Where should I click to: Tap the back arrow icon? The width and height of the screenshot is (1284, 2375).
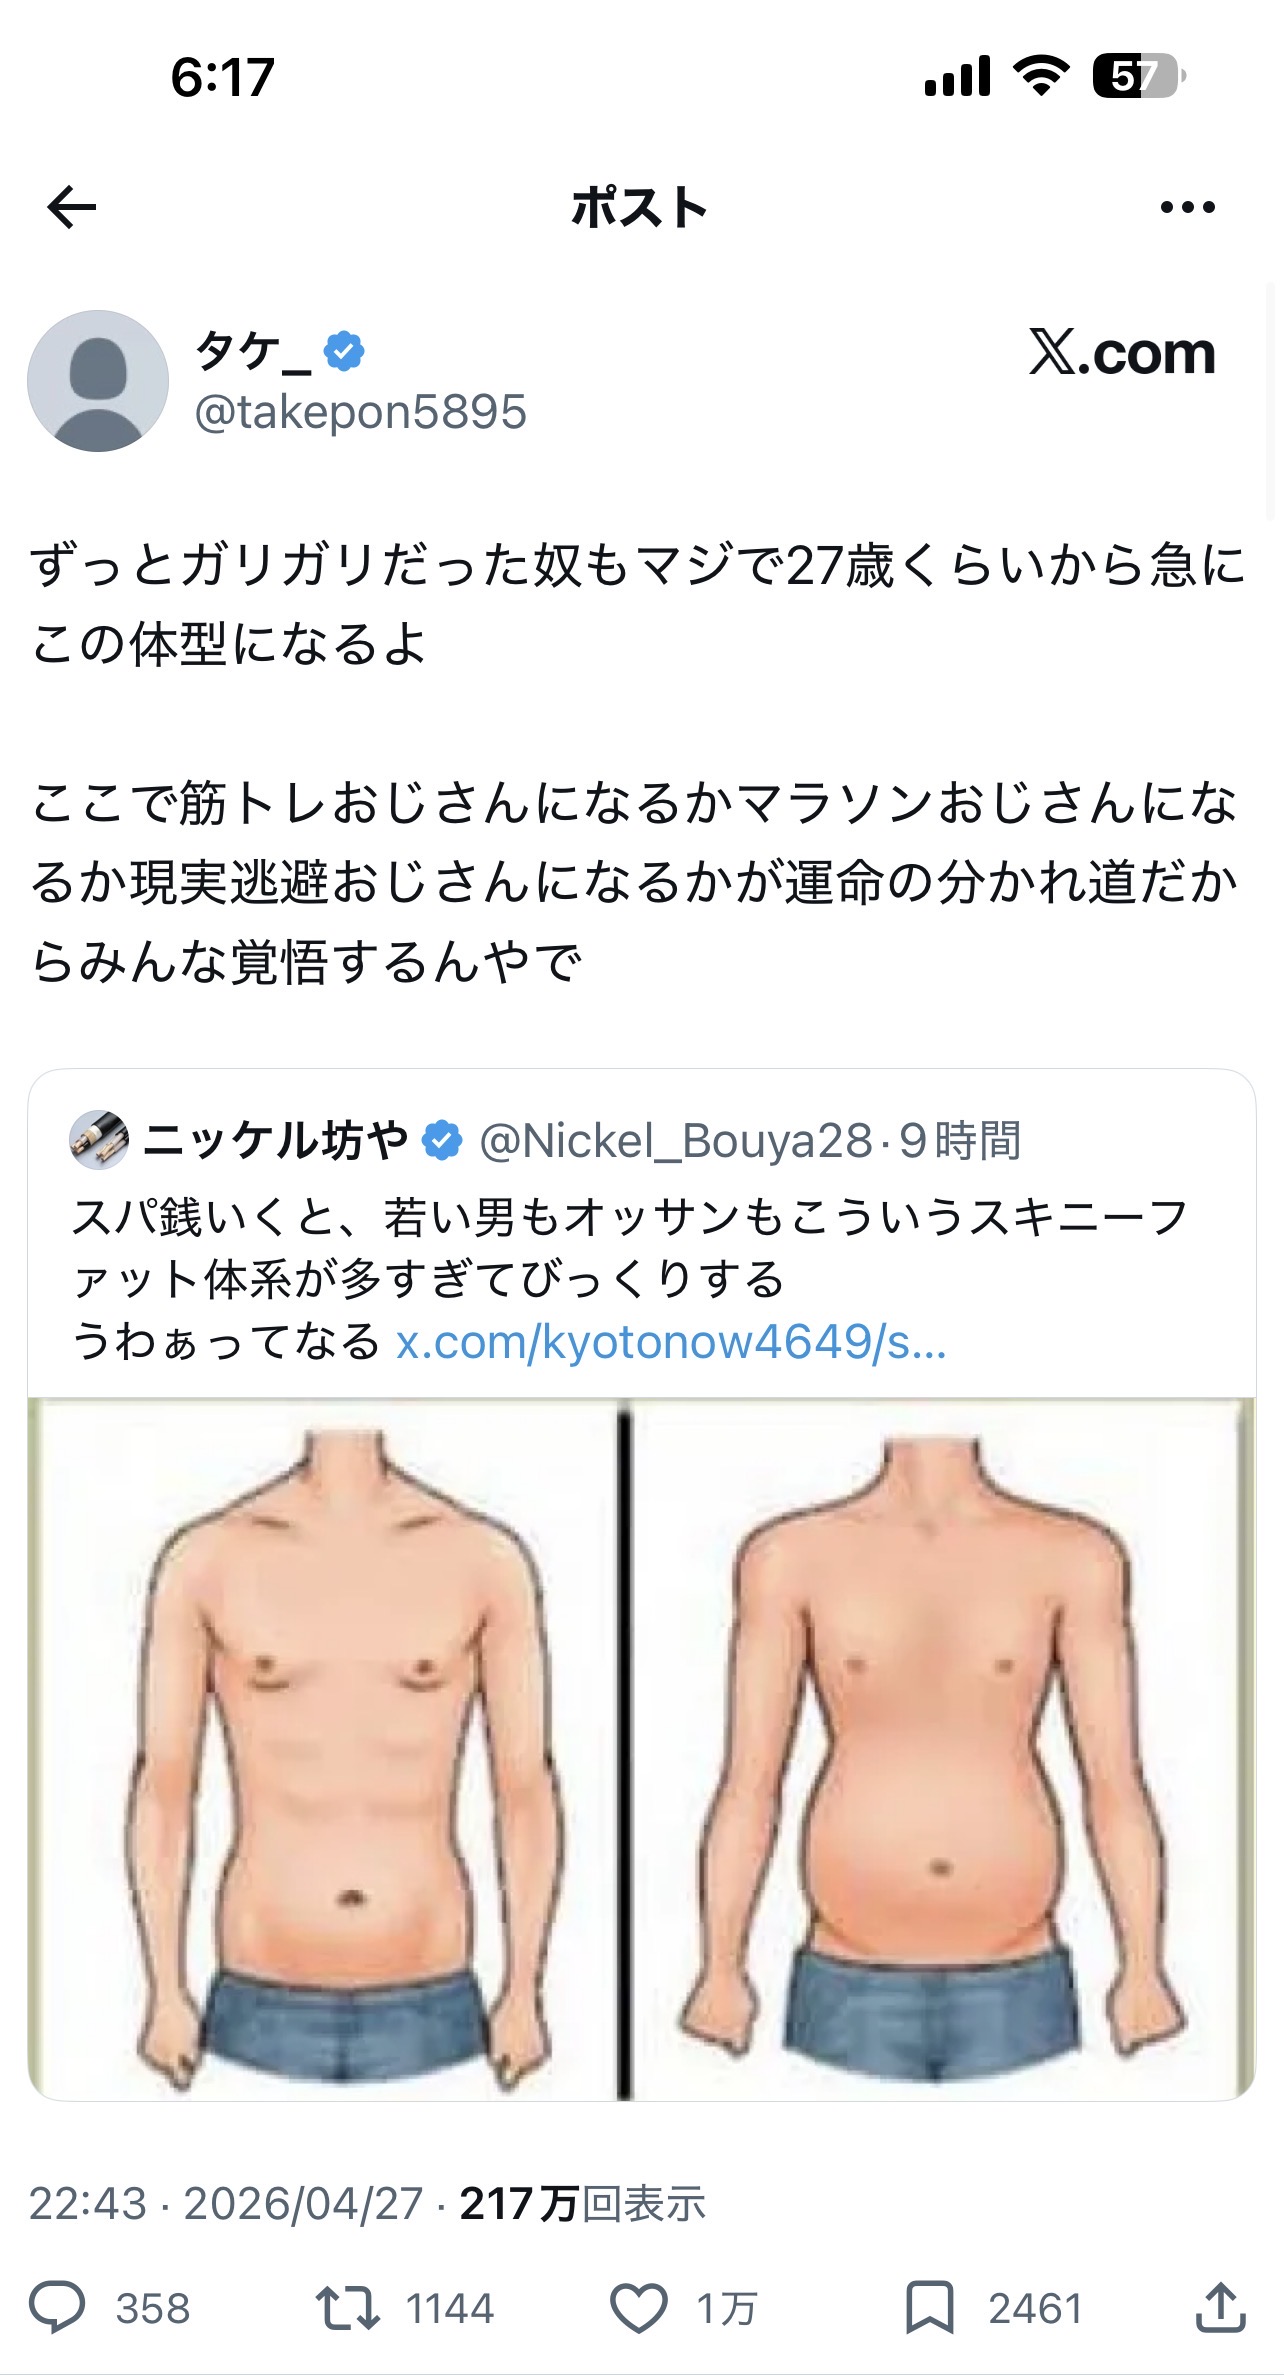(x=72, y=208)
